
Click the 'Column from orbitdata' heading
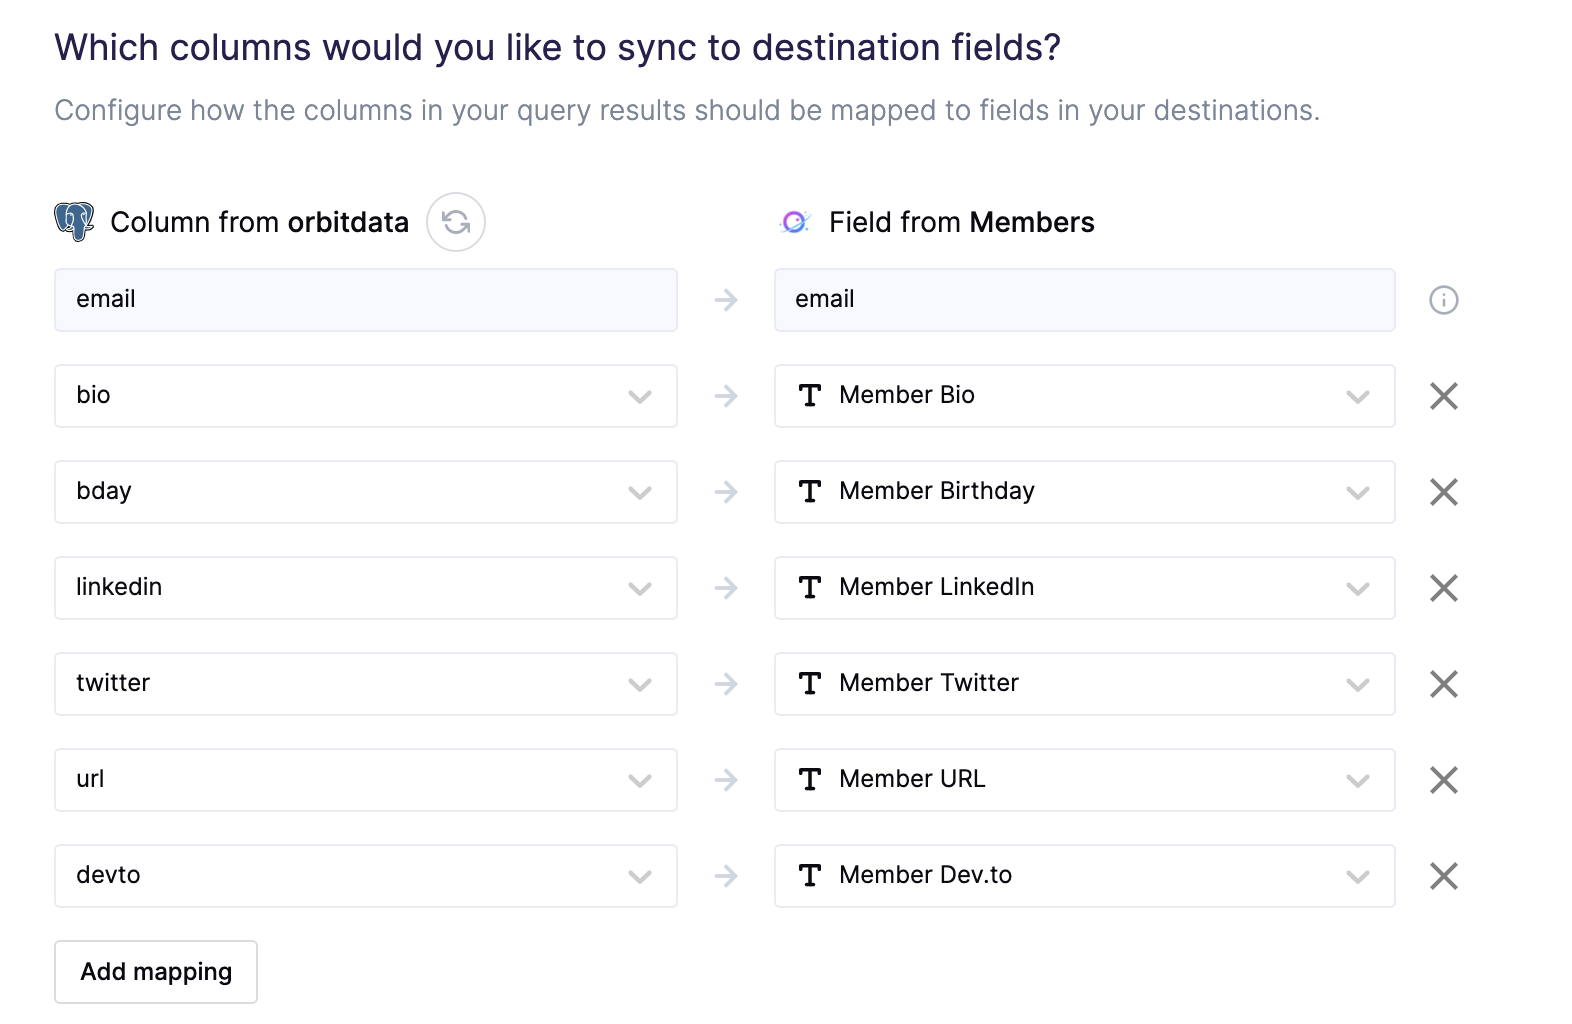(260, 222)
